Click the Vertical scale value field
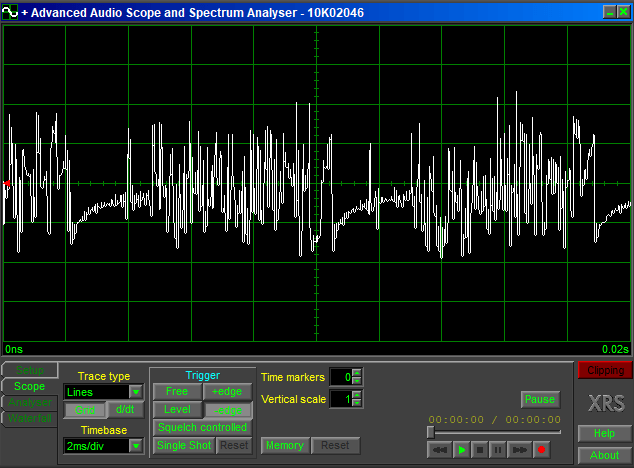 coord(341,399)
